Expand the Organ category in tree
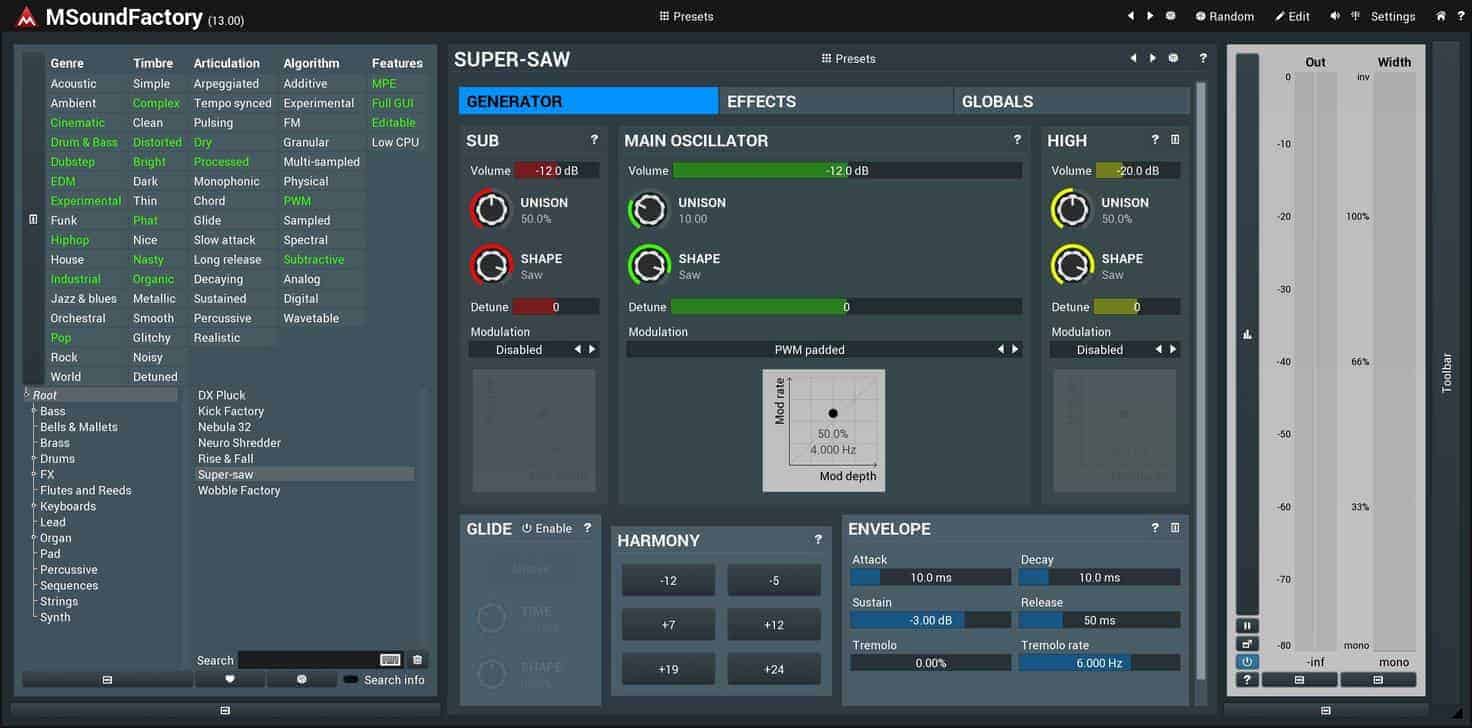 [x=34, y=538]
